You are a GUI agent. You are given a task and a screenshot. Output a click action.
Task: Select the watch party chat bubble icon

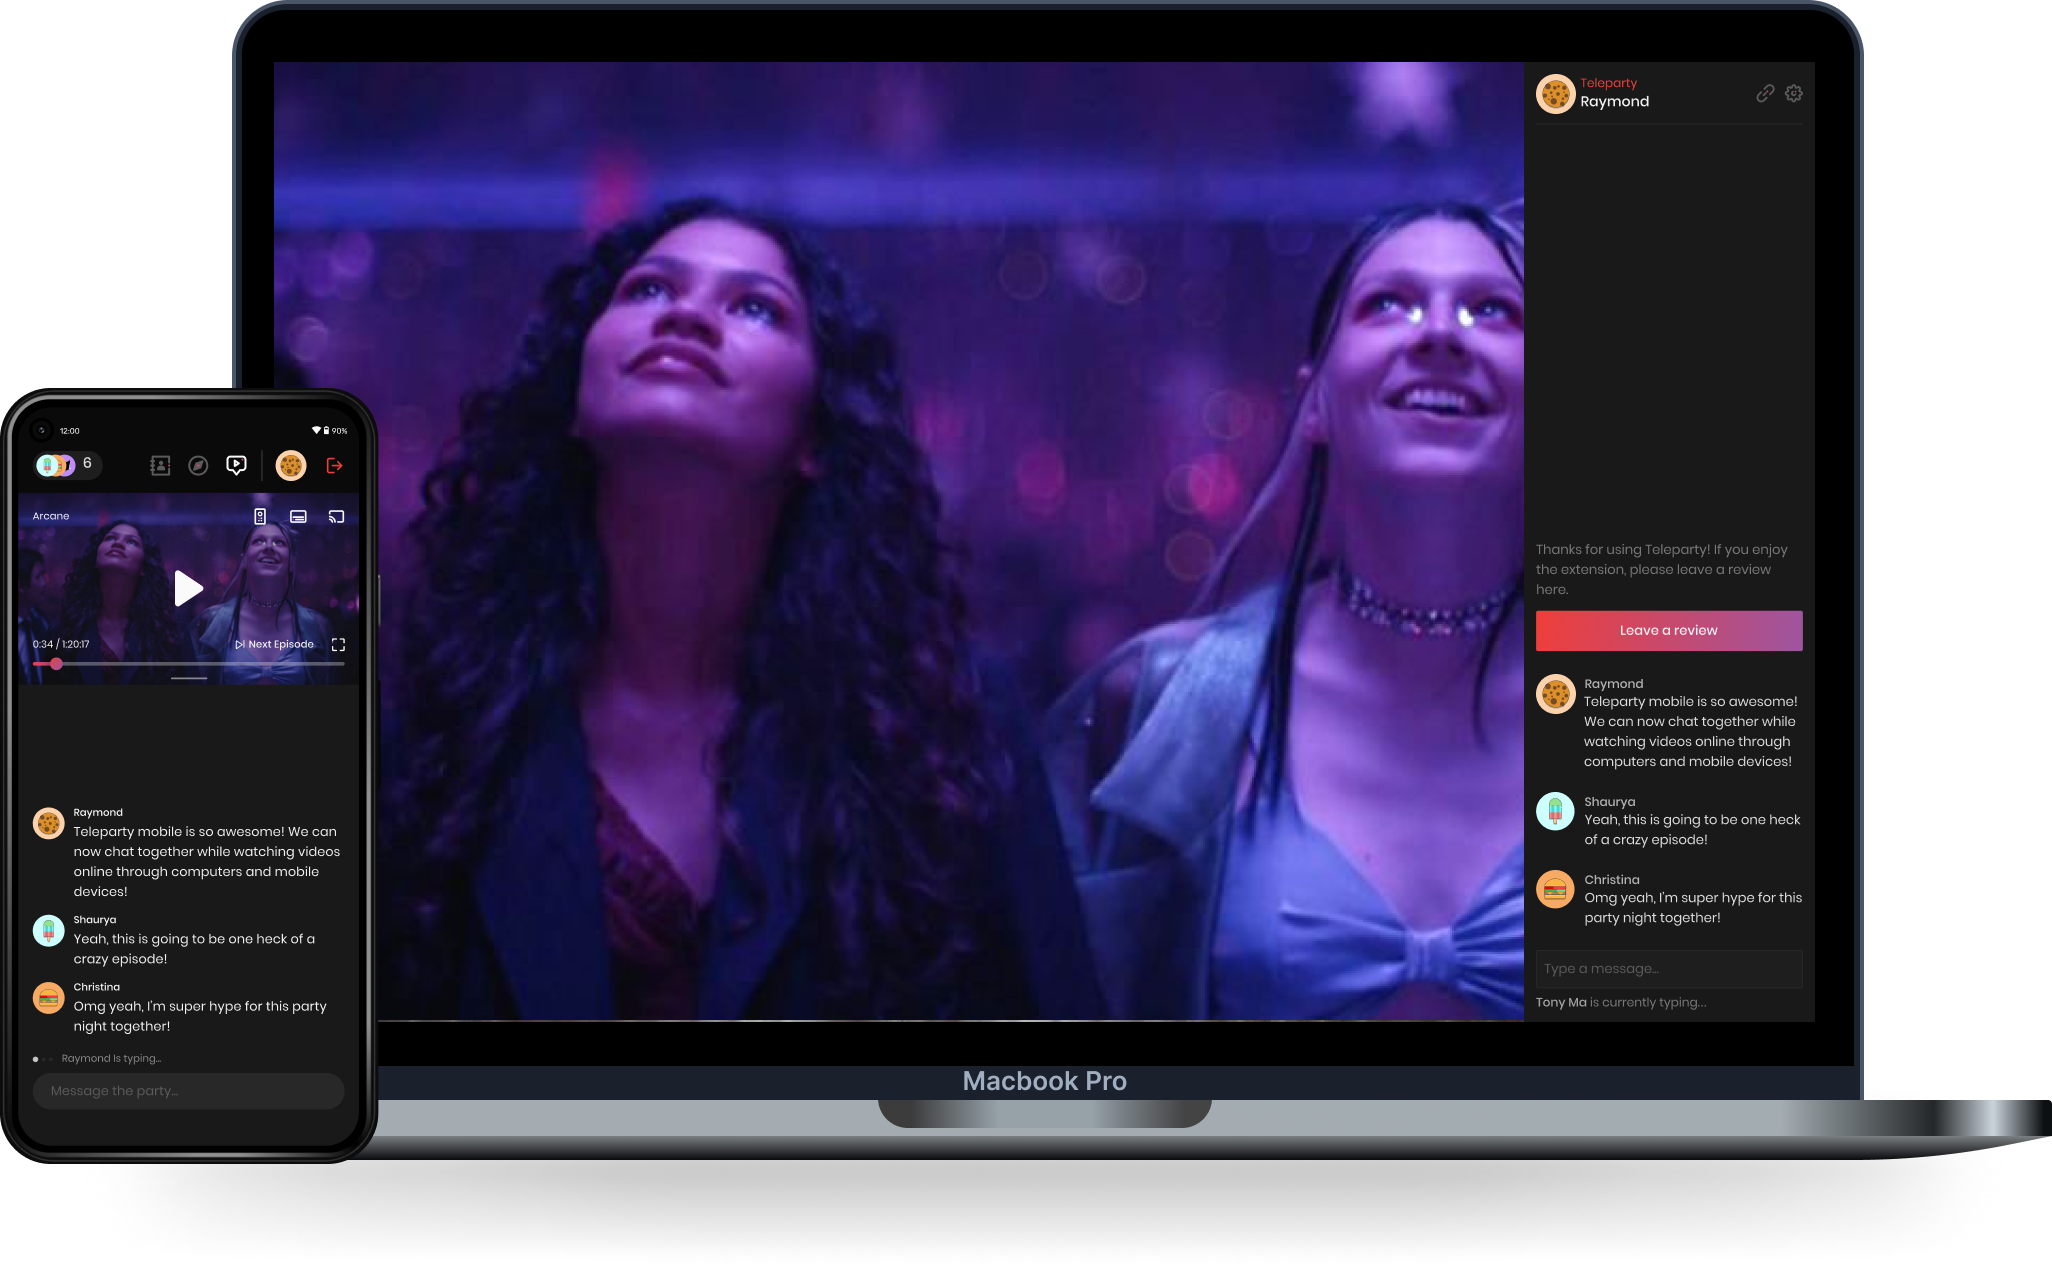(236, 465)
